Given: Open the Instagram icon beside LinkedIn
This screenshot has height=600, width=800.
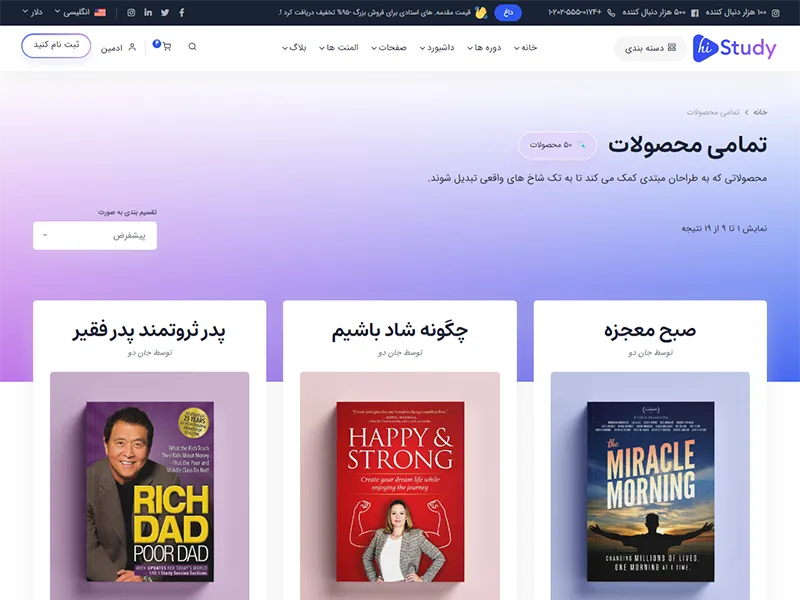Looking at the screenshot, I should coord(131,12).
